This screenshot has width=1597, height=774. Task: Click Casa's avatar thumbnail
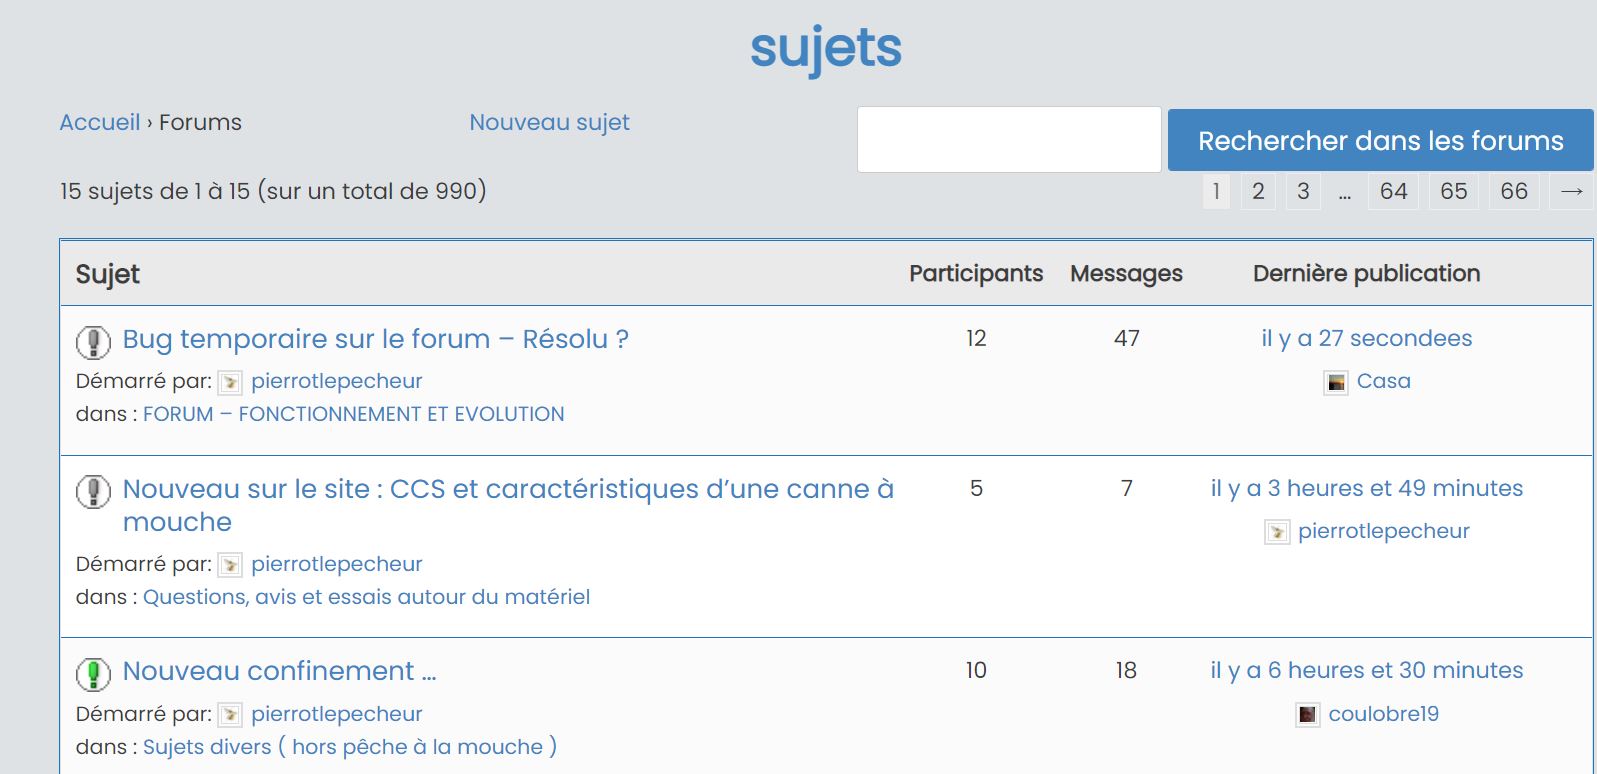click(1336, 382)
